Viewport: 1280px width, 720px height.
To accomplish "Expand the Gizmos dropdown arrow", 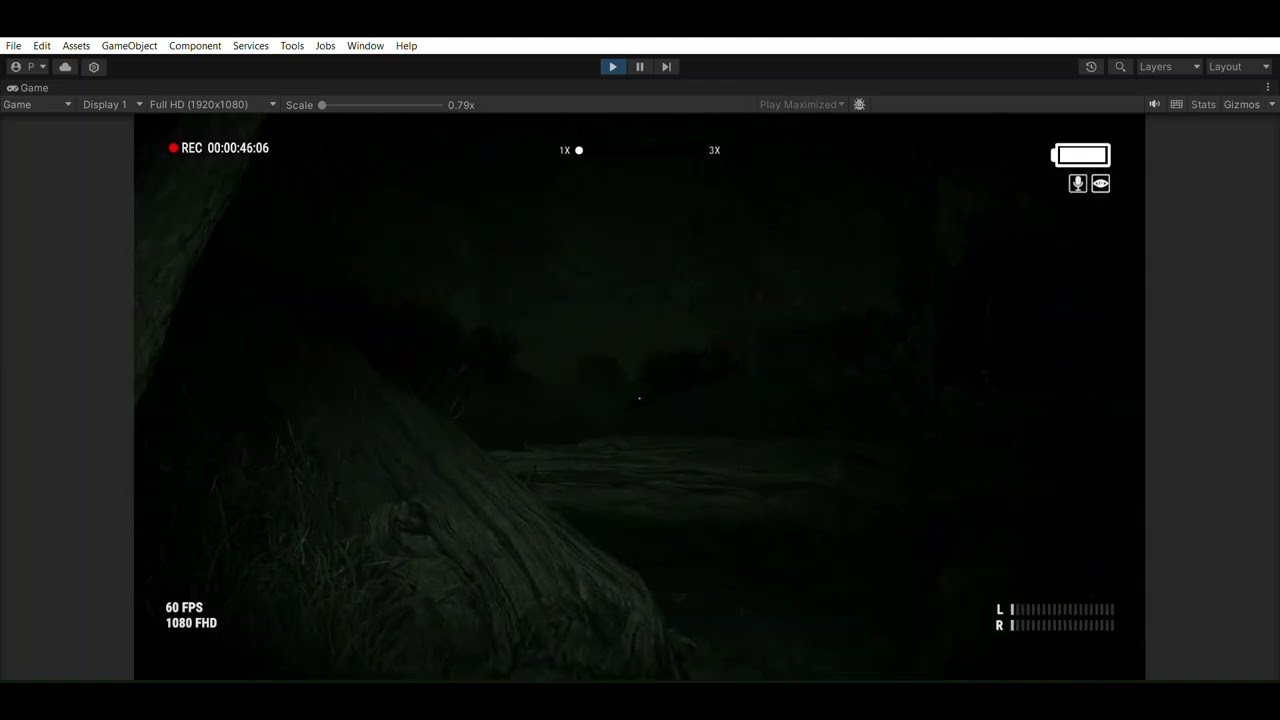I will point(1272,104).
